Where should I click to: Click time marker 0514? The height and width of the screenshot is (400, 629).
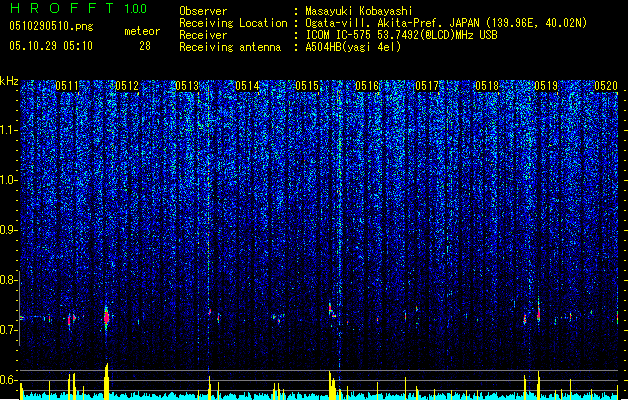click(x=247, y=86)
